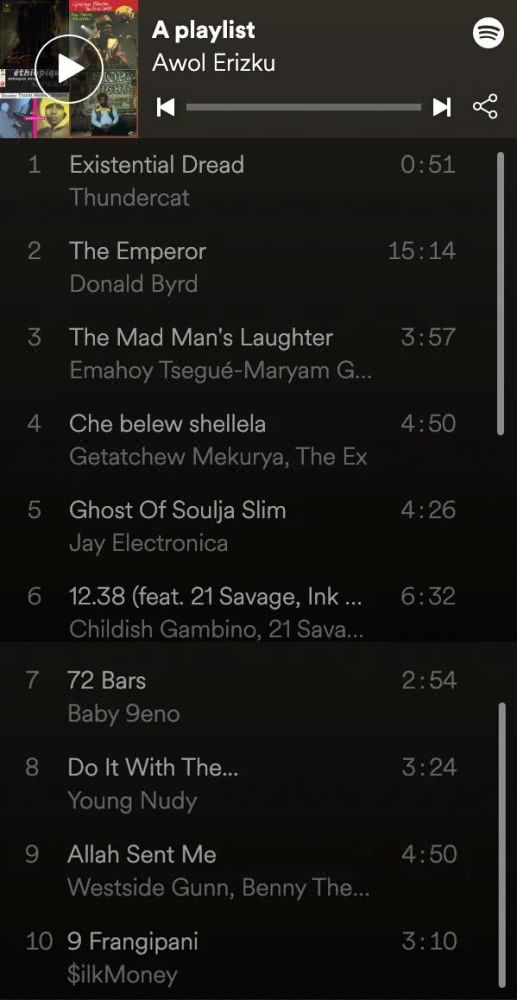Play the playlist using the cover play button
The image size is (517, 1000).
(68, 69)
